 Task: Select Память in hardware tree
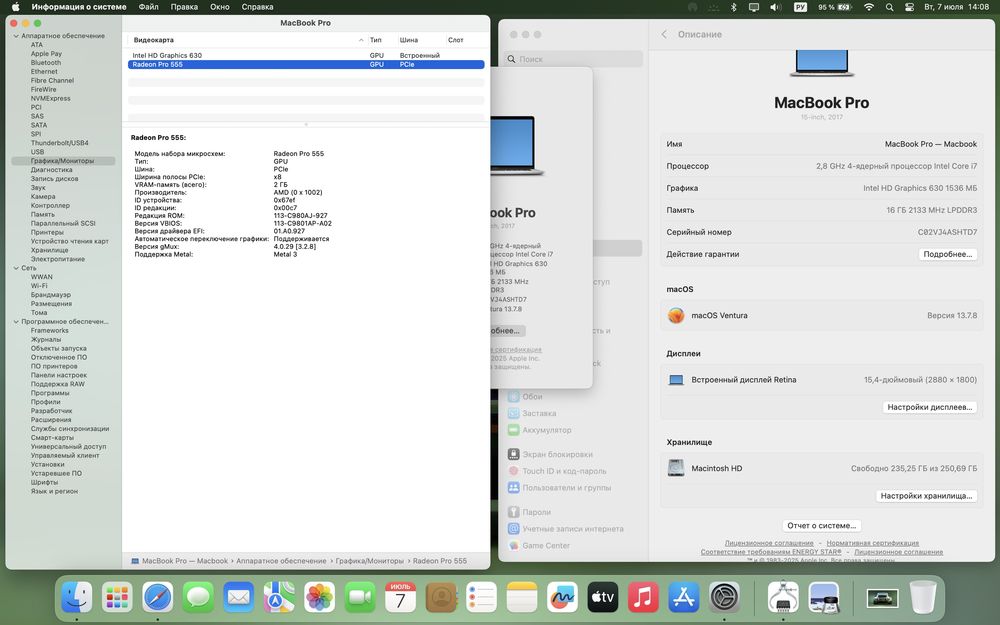click(x=43, y=215)
